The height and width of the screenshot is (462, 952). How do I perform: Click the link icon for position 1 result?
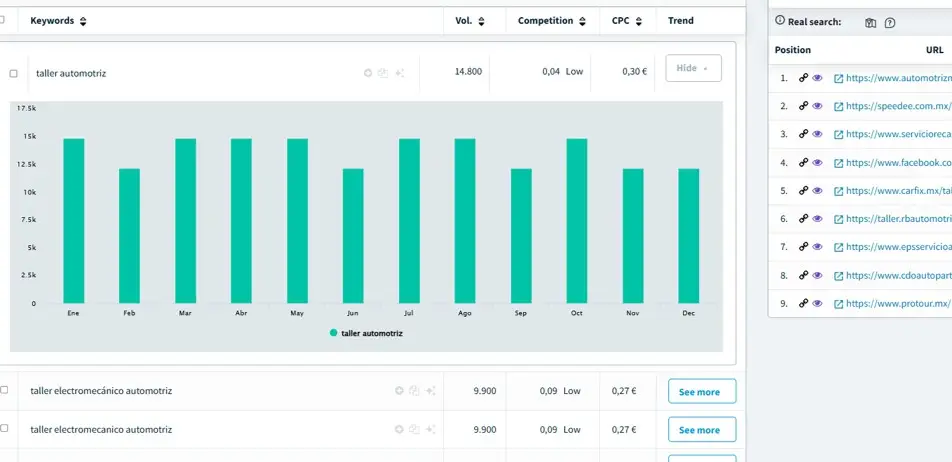pos(803,78)
